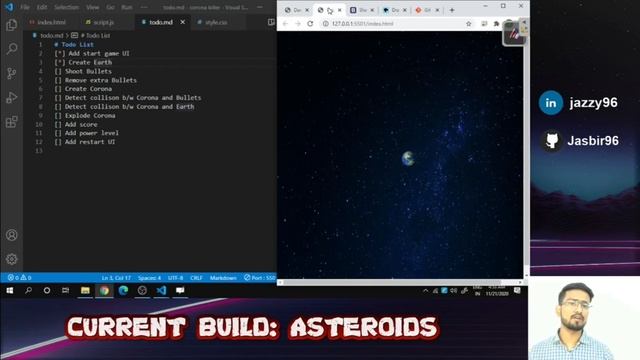Open the Windows Start menu

tap(9, 290)
